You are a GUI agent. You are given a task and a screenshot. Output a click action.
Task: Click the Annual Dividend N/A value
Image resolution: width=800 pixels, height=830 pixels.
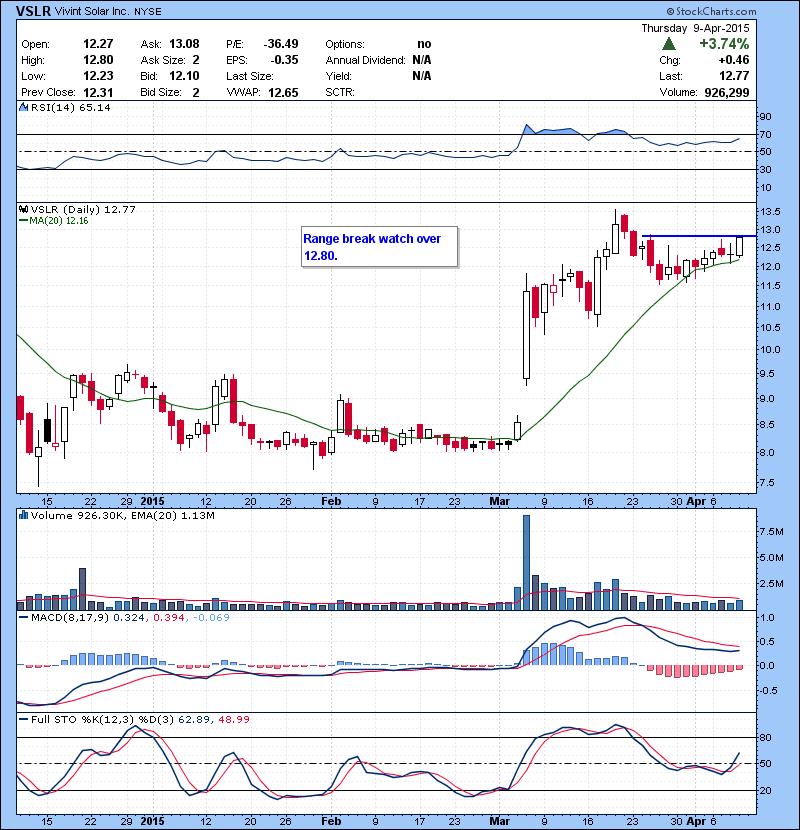(x=421, y=60)
